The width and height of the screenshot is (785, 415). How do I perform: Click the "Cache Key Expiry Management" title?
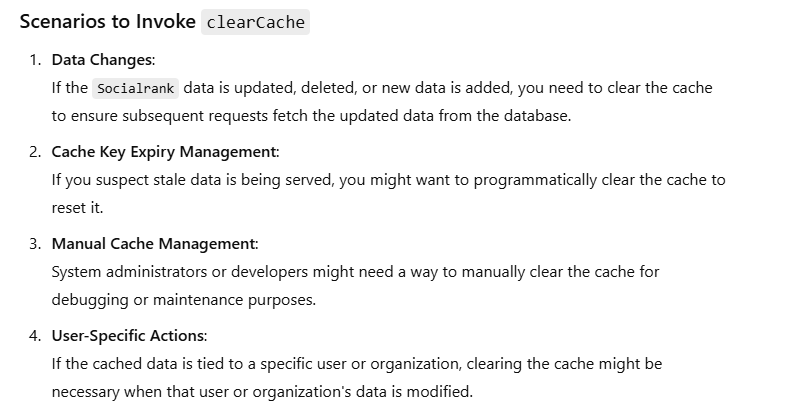point(164,152)
